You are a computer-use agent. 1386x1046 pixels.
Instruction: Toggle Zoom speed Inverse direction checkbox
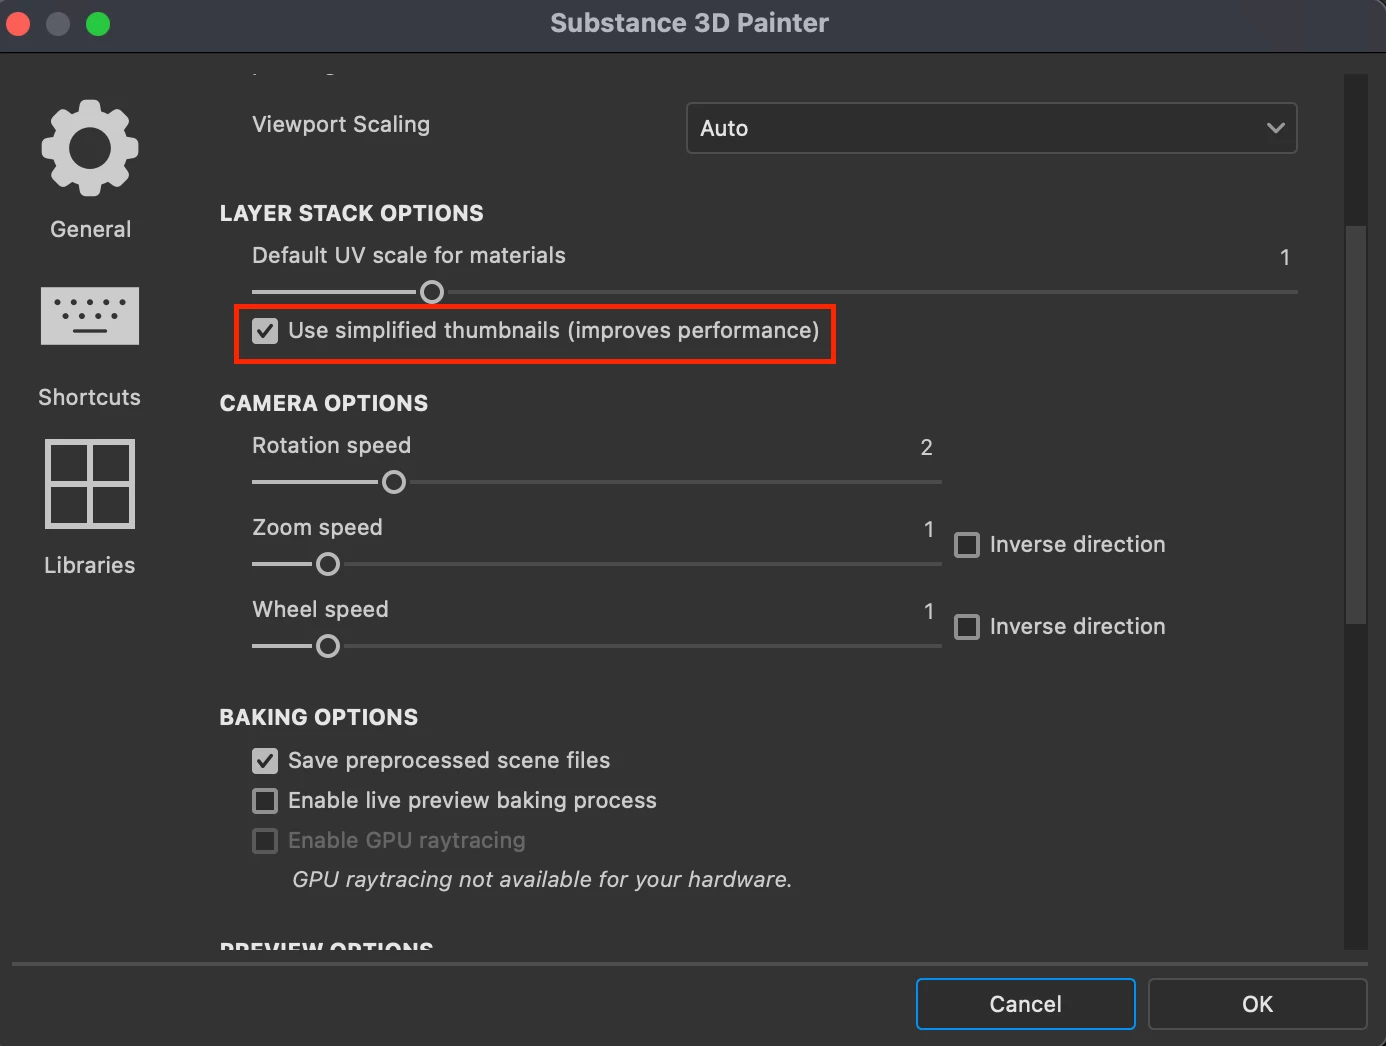coord(967,545)
